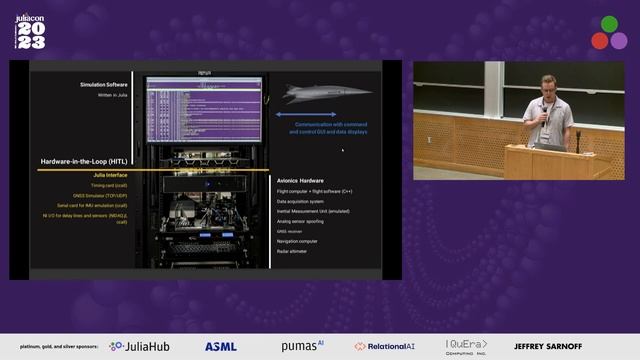Viewport: 640px width, 360px height.
Task: Click the 'Navigation computer' line
Action: click(x=297, y=242)
